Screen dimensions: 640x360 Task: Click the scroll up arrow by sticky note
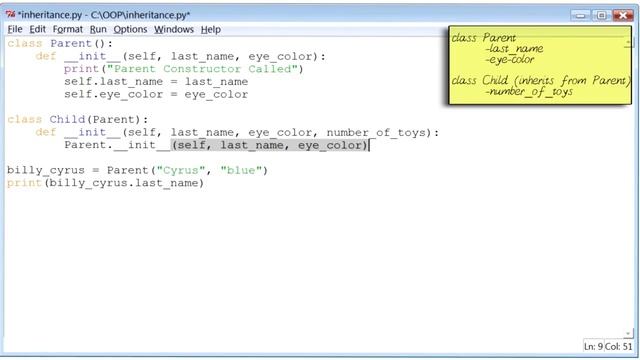(x=629, y=42)
